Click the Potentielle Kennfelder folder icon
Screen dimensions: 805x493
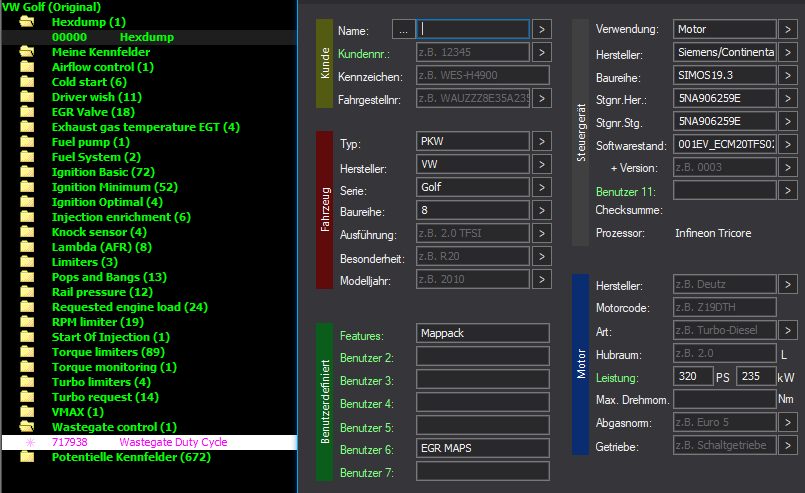tap(27, 457)
